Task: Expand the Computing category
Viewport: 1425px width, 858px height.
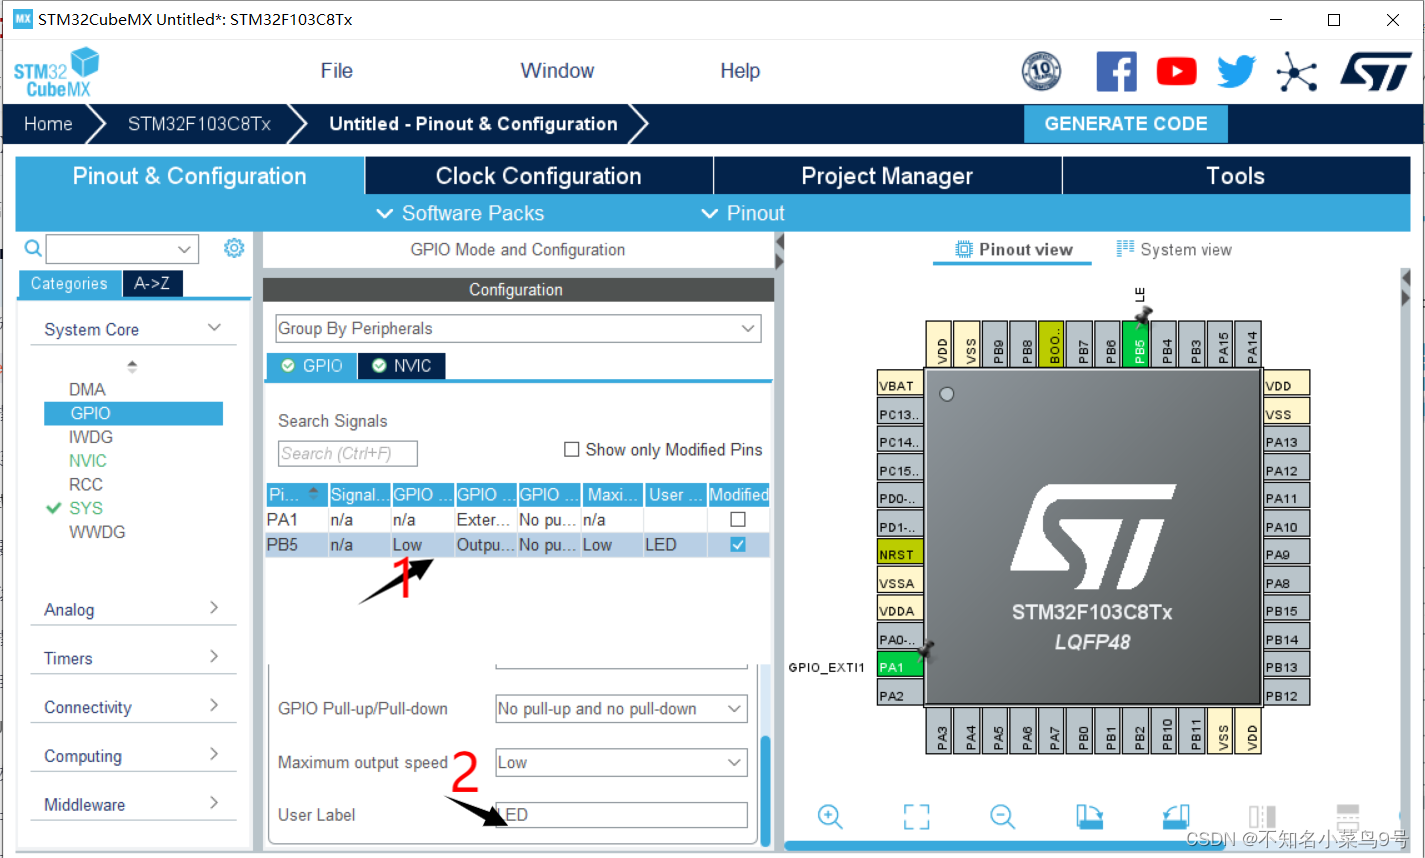Action: point(214,754)
